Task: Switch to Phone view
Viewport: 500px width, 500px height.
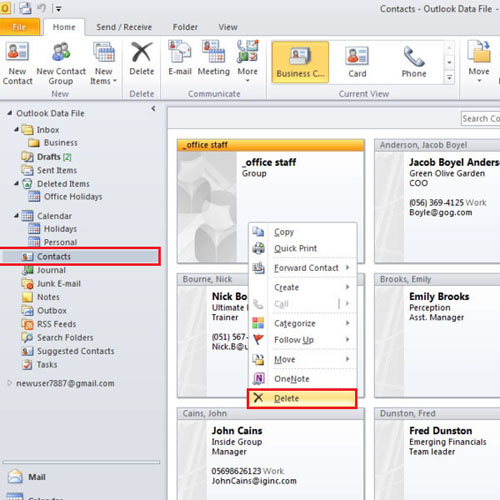Action: [414, 62]
